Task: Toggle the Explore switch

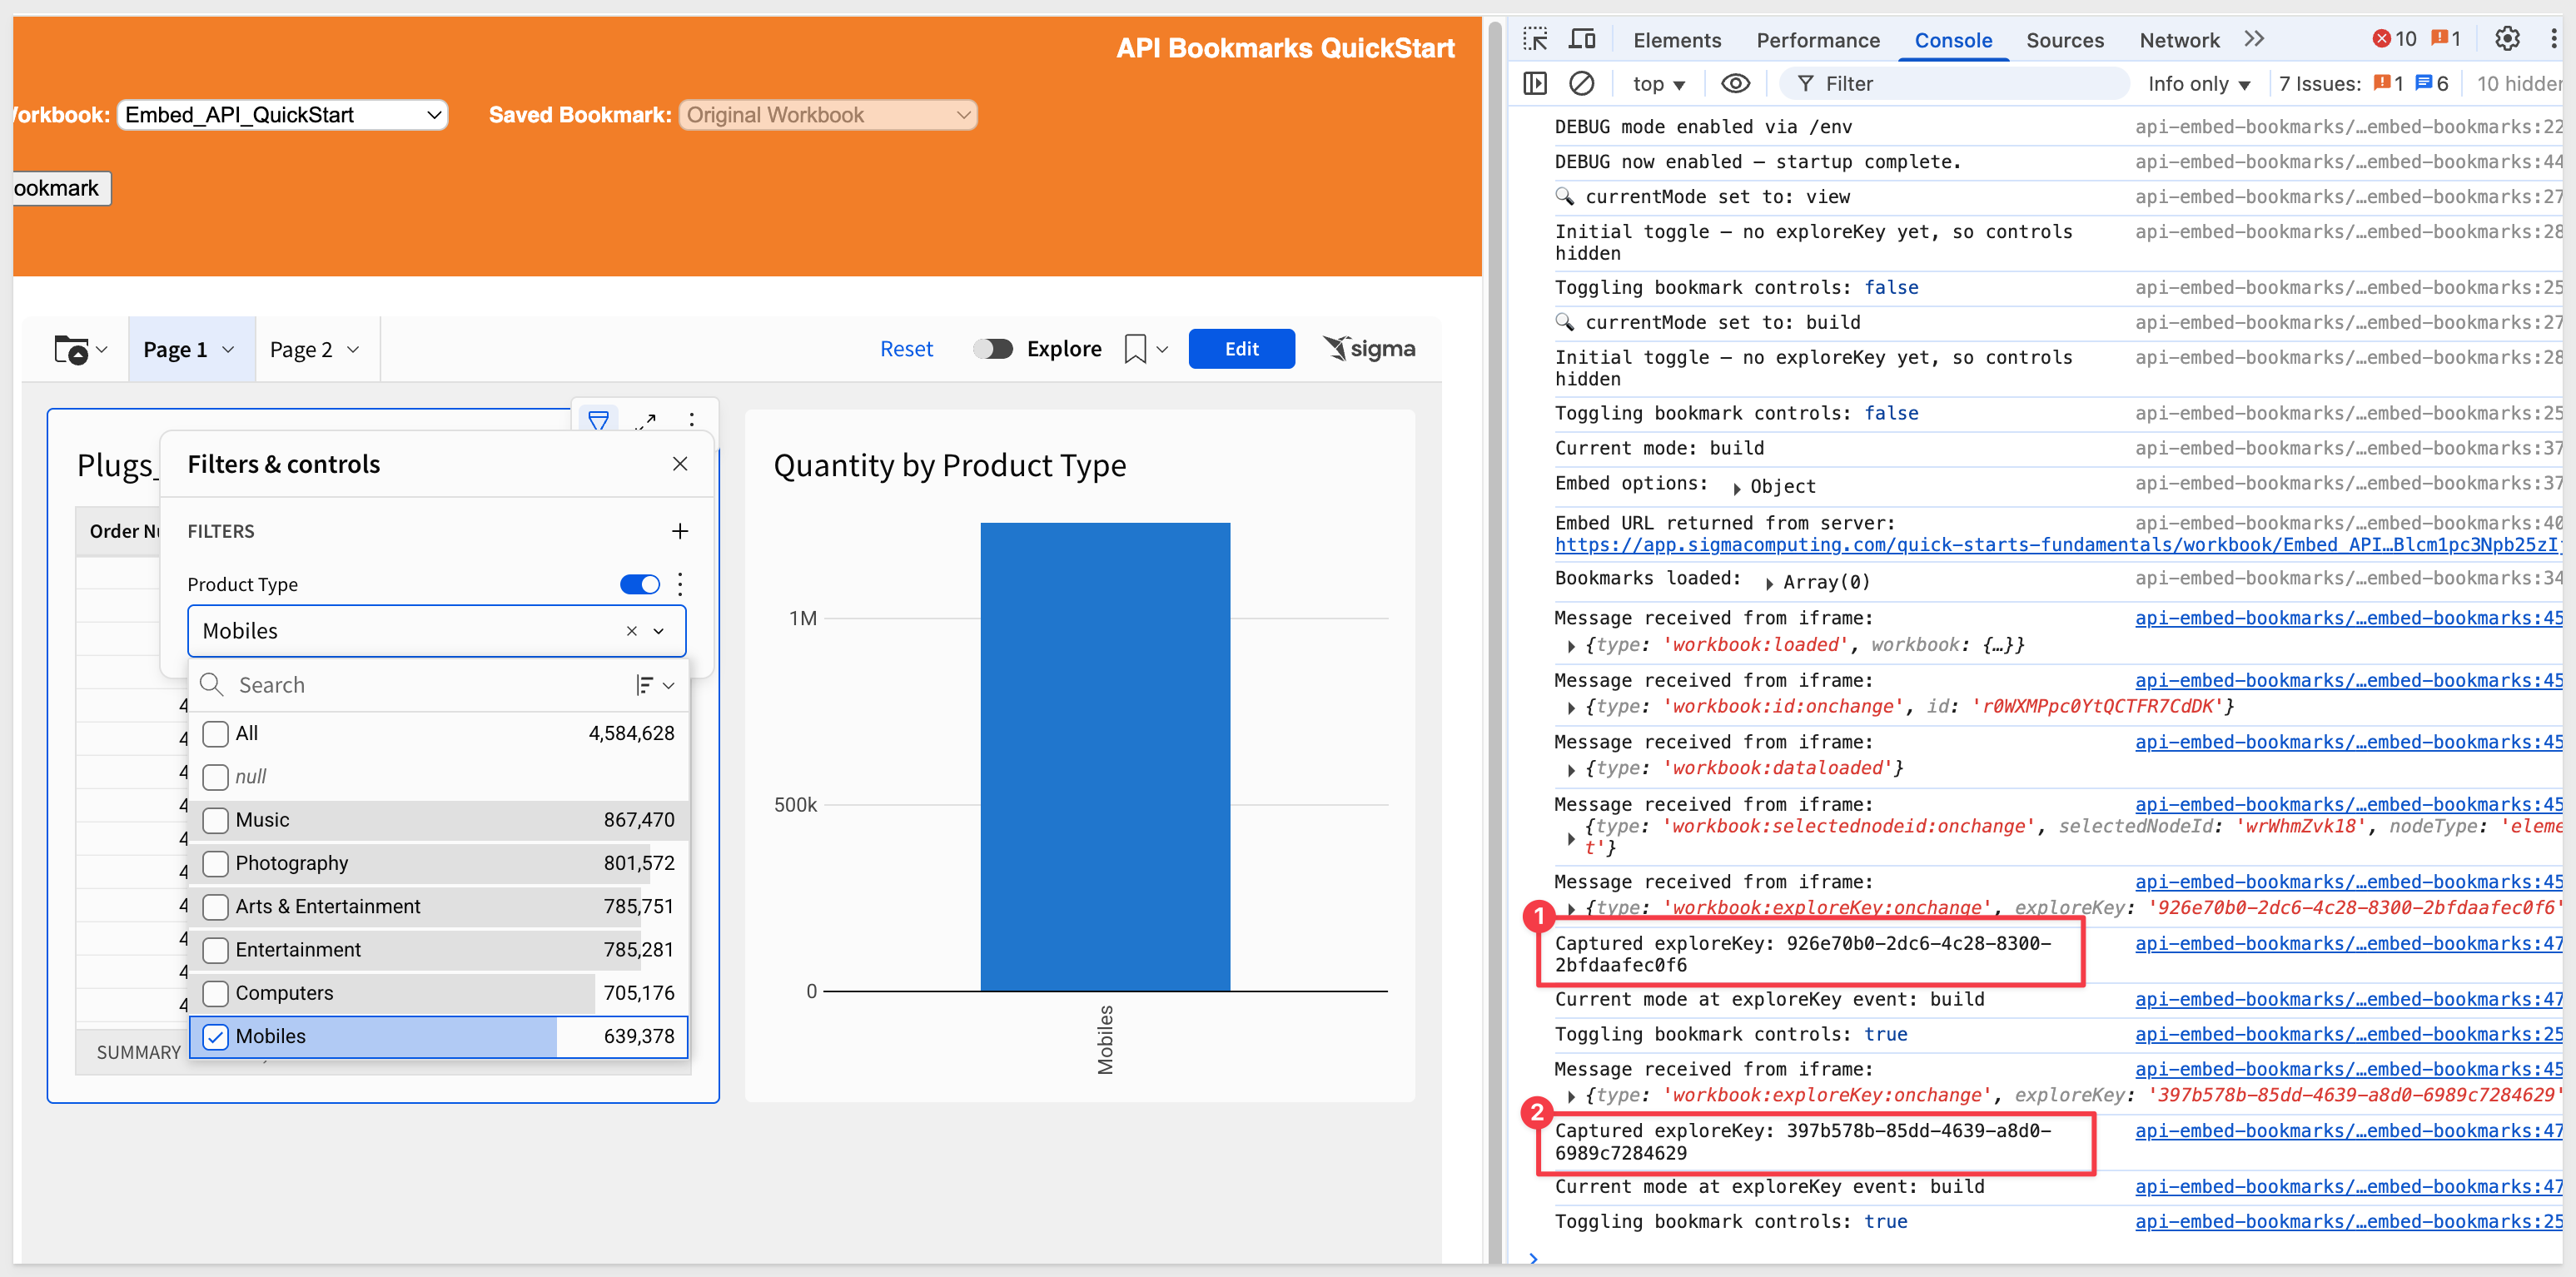Action: (993, 349)
